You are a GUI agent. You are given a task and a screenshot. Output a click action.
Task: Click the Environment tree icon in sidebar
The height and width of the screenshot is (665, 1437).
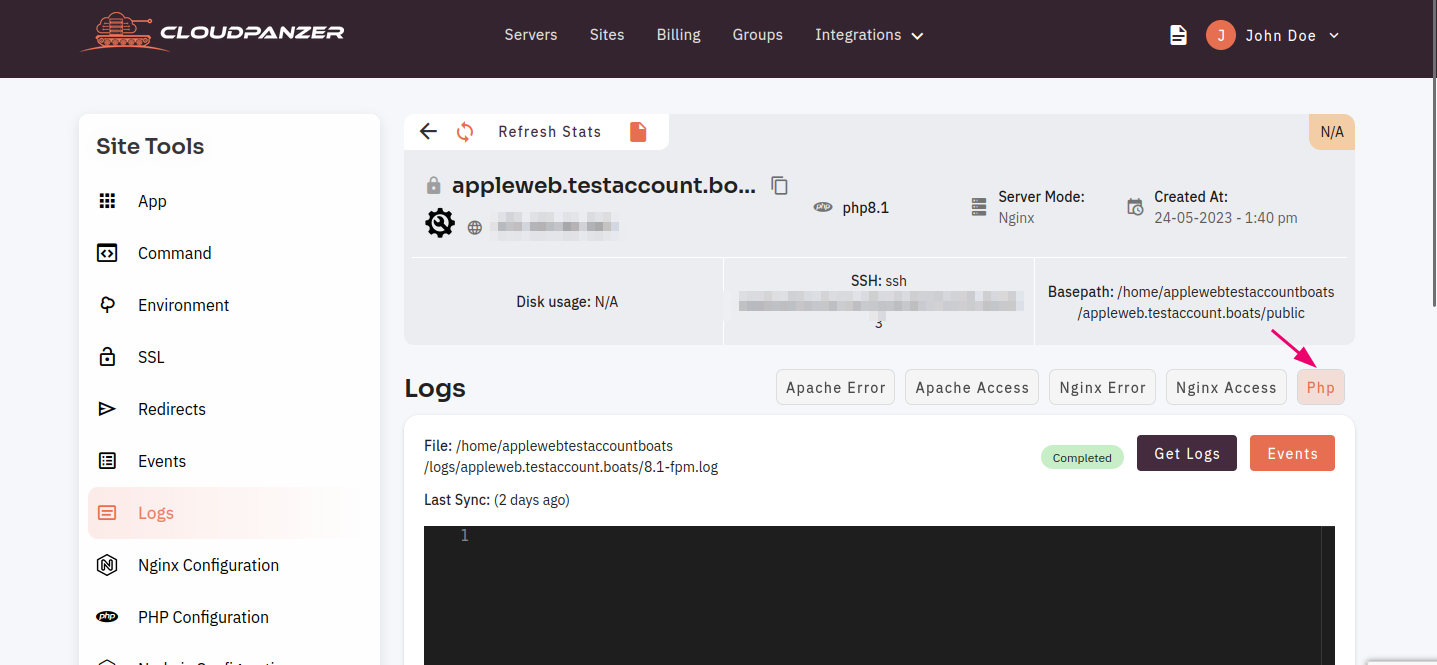coord(107,305)
